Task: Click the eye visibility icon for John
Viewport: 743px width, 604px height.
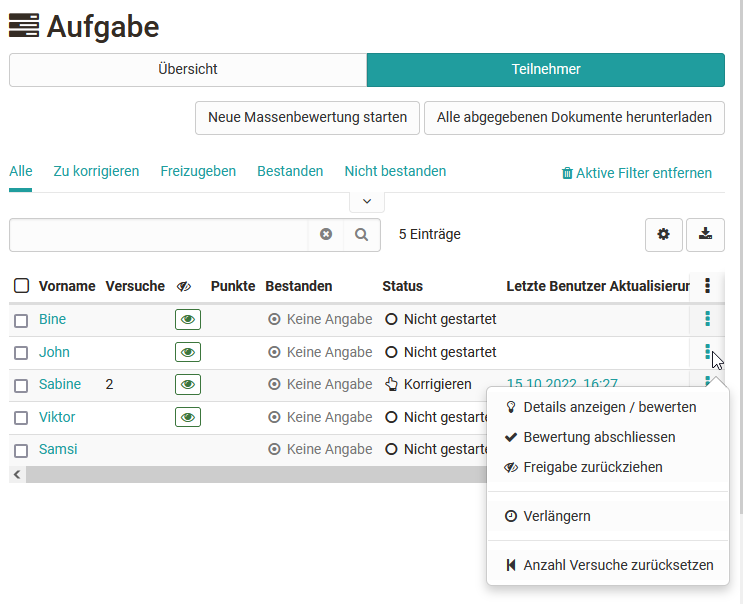Action: tap(188, 352)
